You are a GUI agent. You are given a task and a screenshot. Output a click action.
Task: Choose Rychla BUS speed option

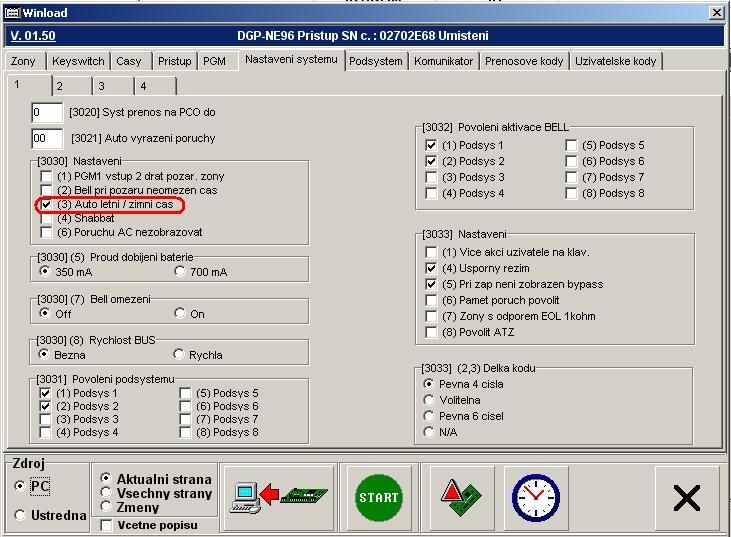[x=180, y=354]
